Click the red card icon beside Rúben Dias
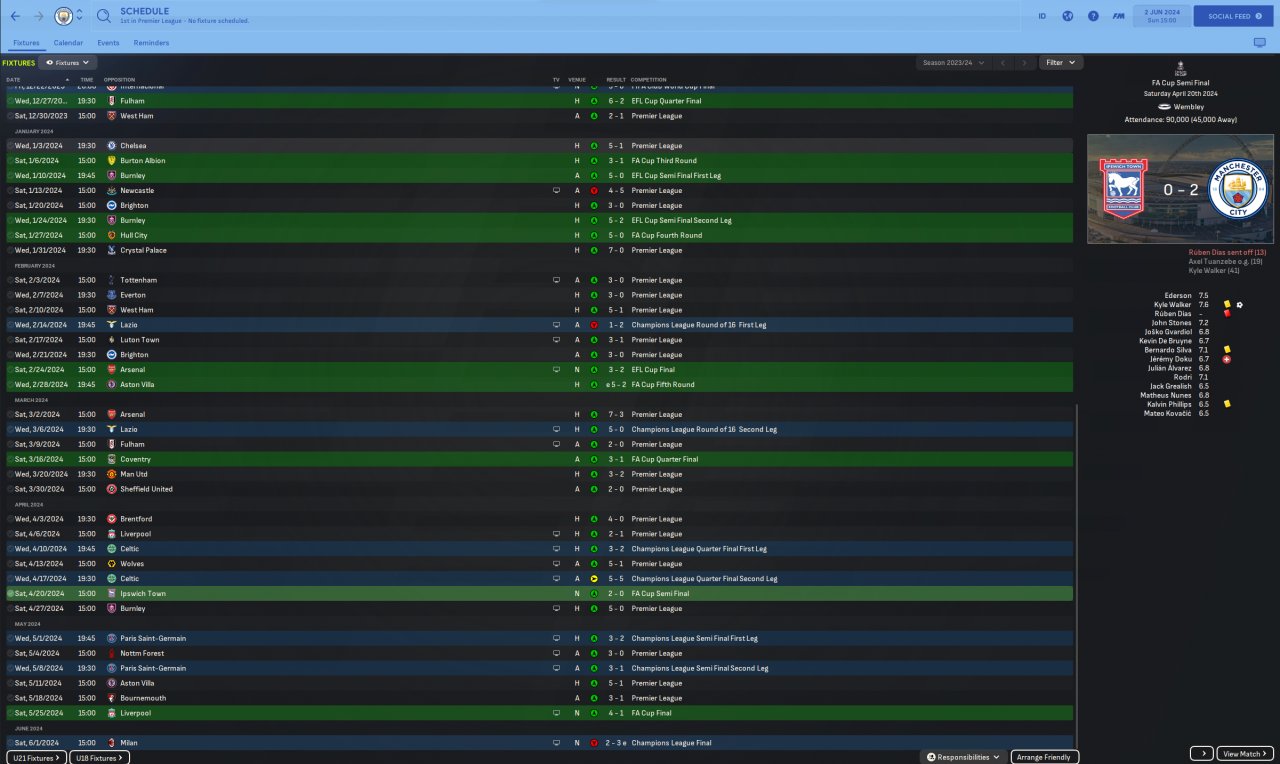 click(x=1227, y=313)
